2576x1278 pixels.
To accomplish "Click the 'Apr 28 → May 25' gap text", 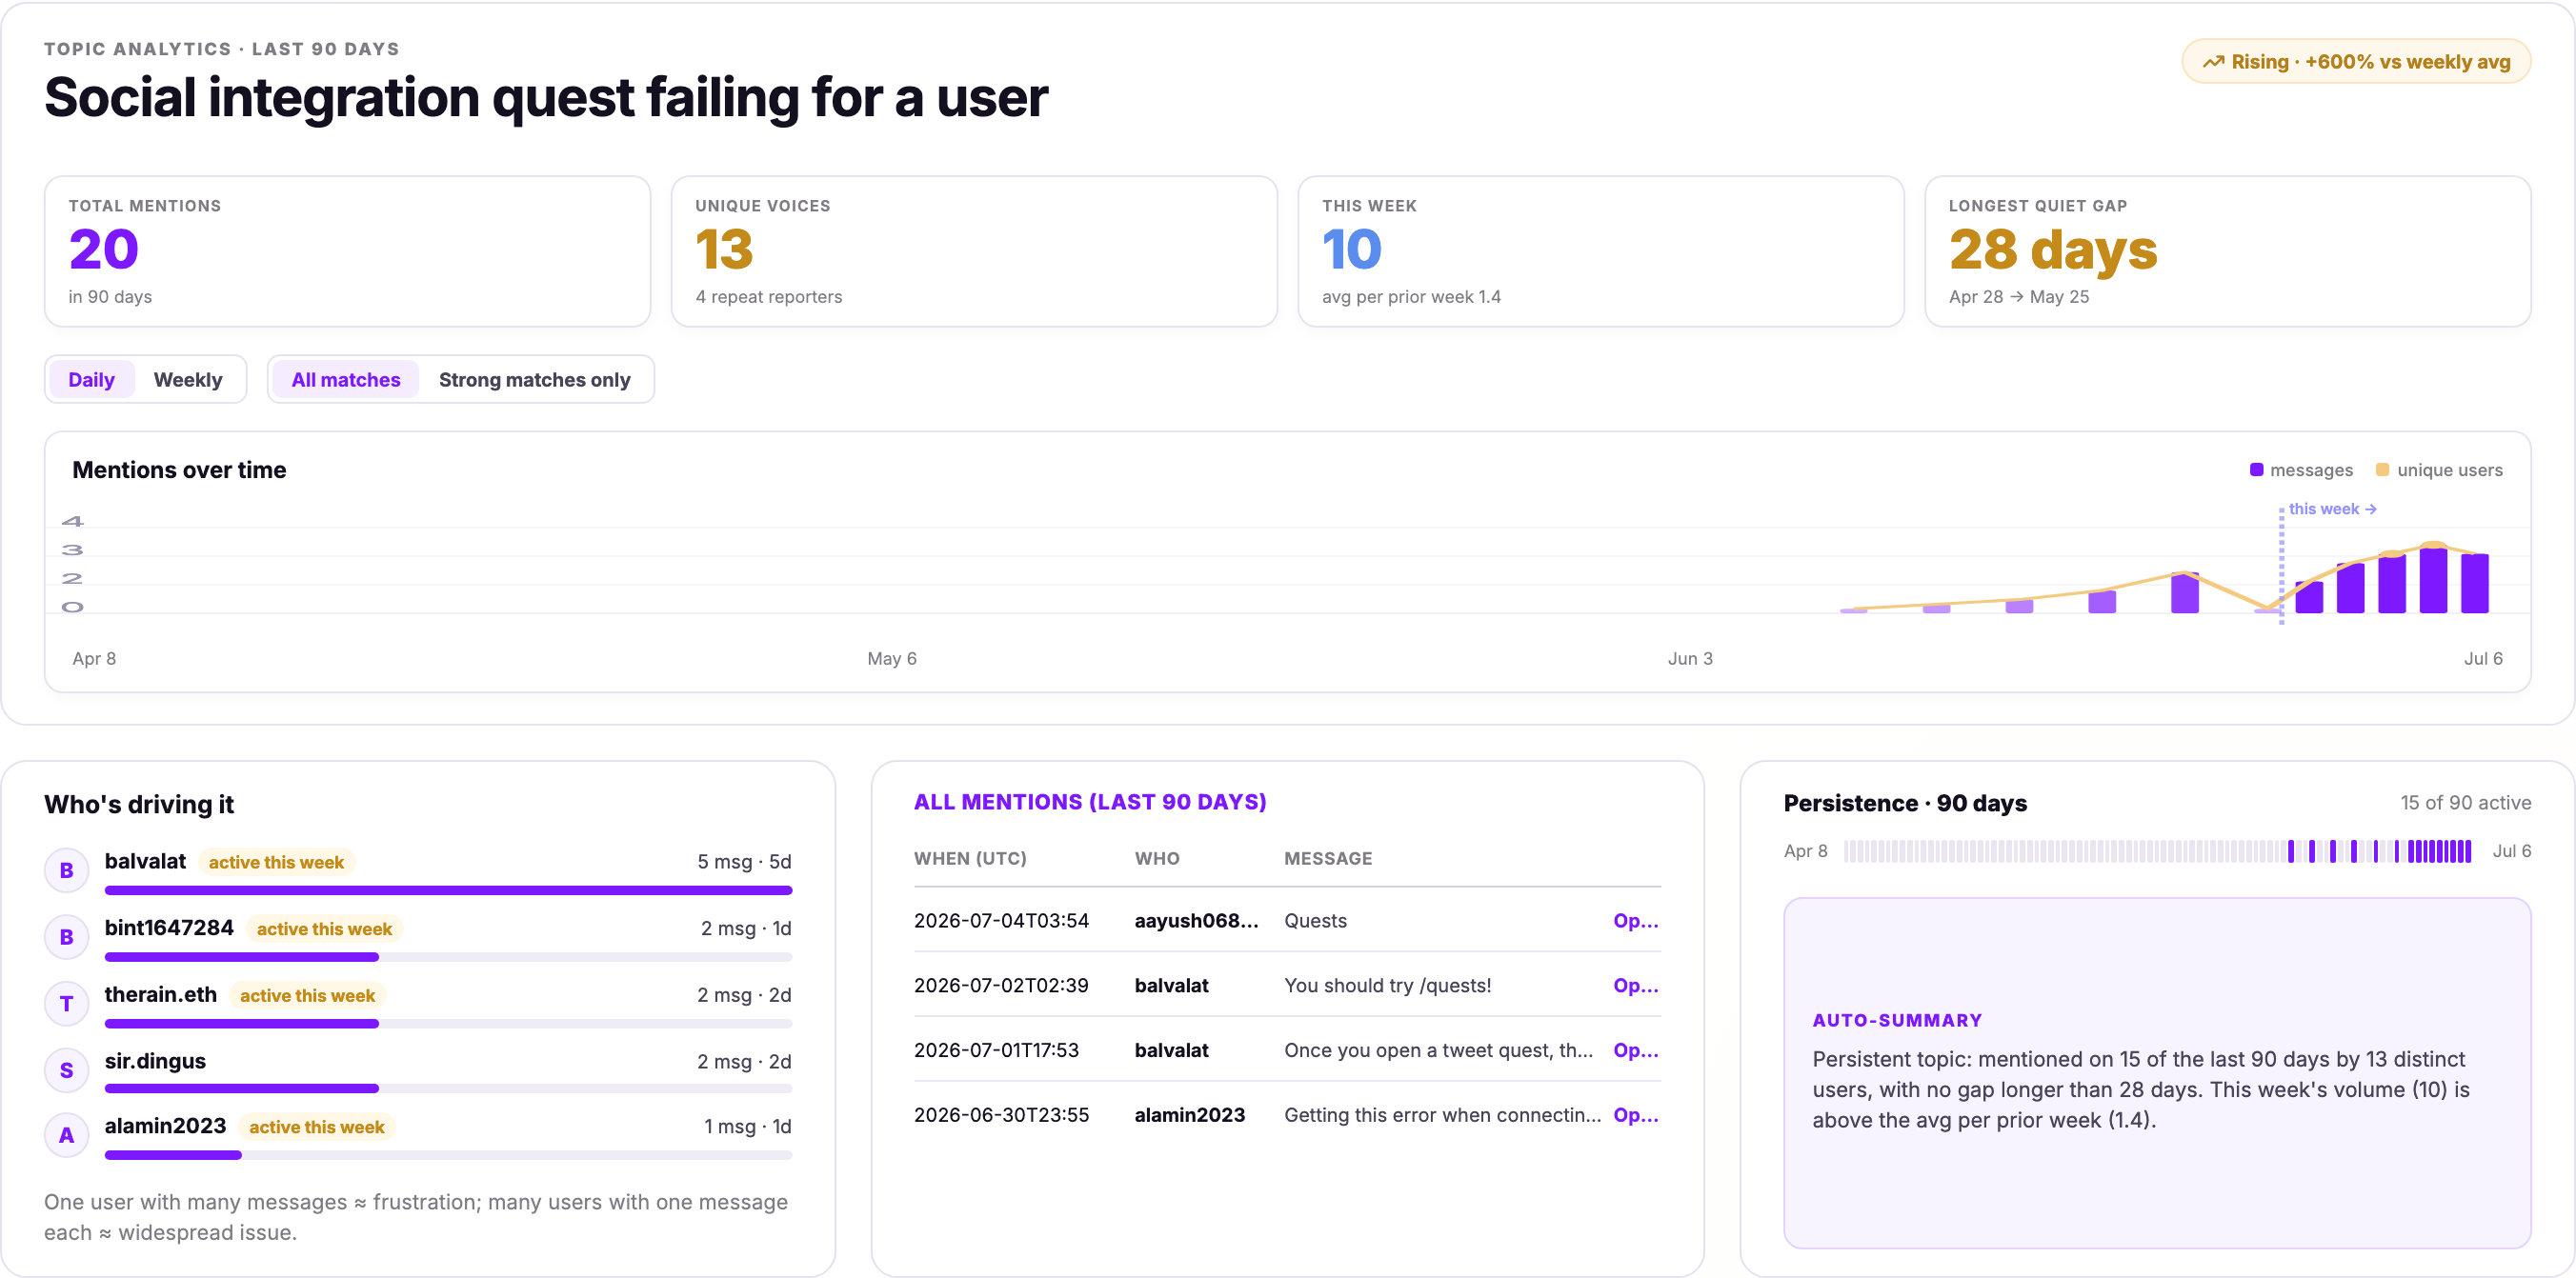I will pos(2018,297).
